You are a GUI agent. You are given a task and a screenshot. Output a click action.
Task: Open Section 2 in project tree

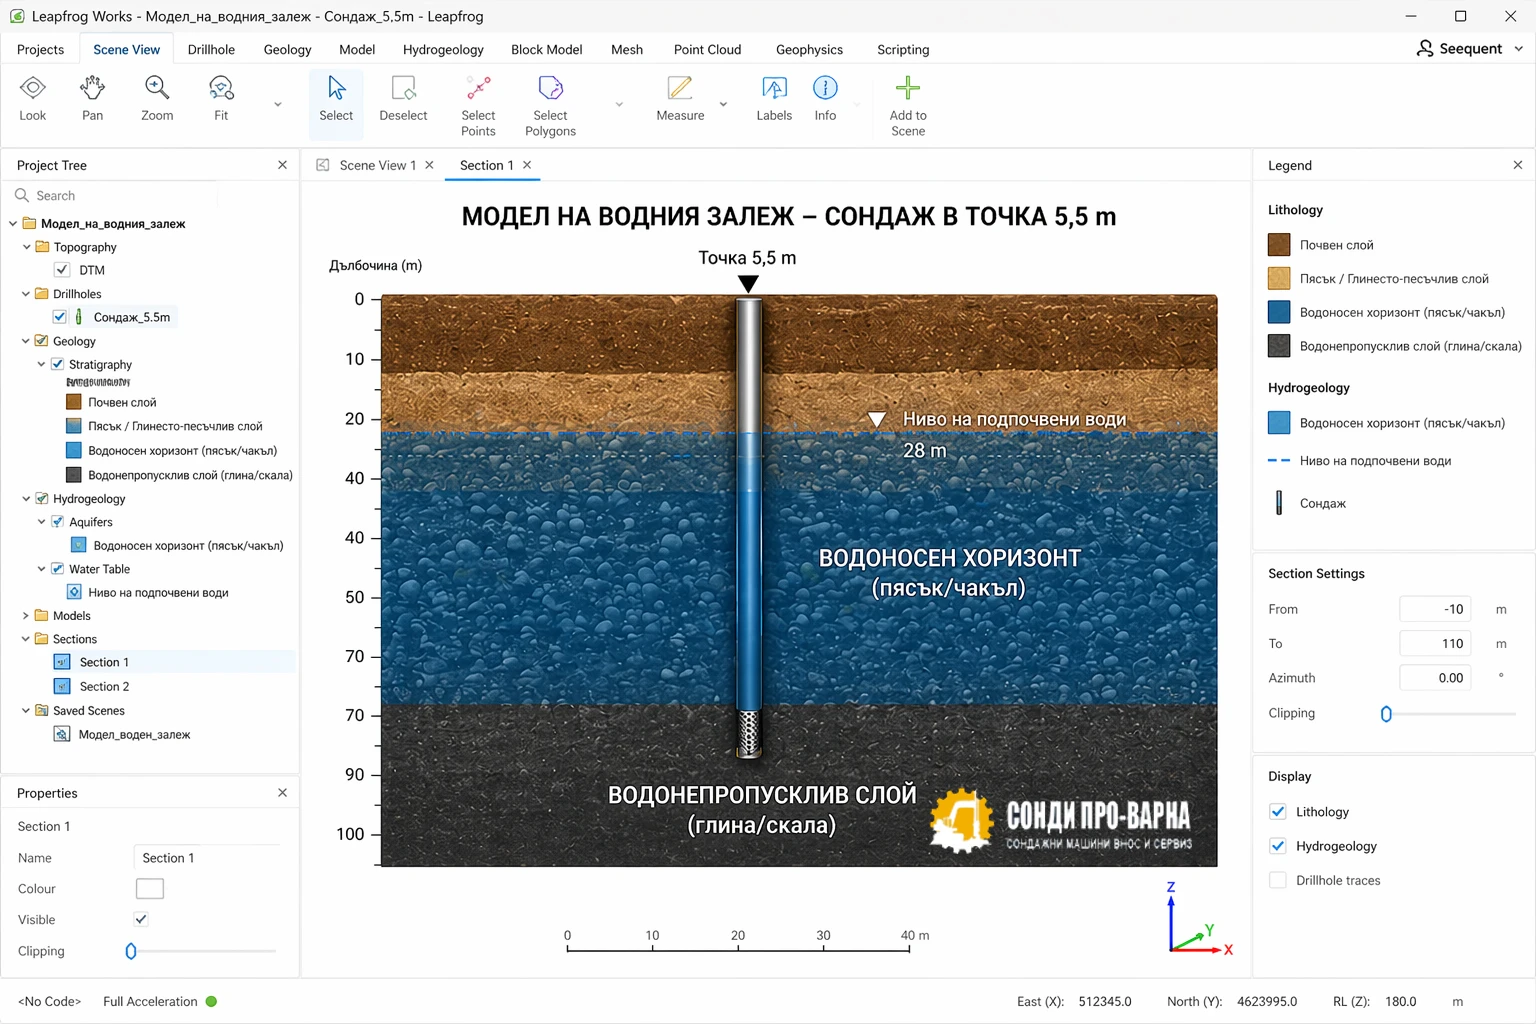coord(104,687)
